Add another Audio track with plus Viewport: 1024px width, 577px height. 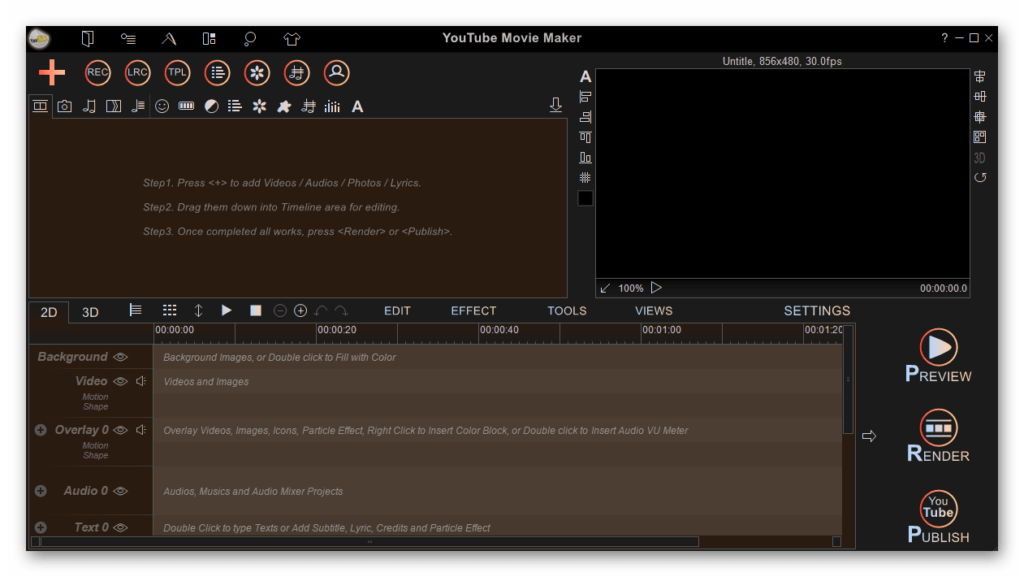click(40, 491)
